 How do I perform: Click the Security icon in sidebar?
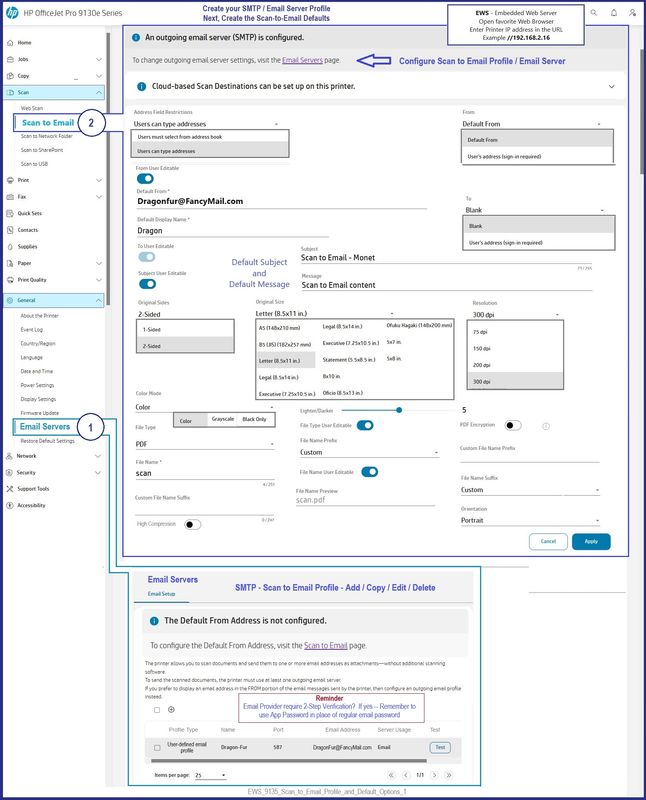point(9,472)
